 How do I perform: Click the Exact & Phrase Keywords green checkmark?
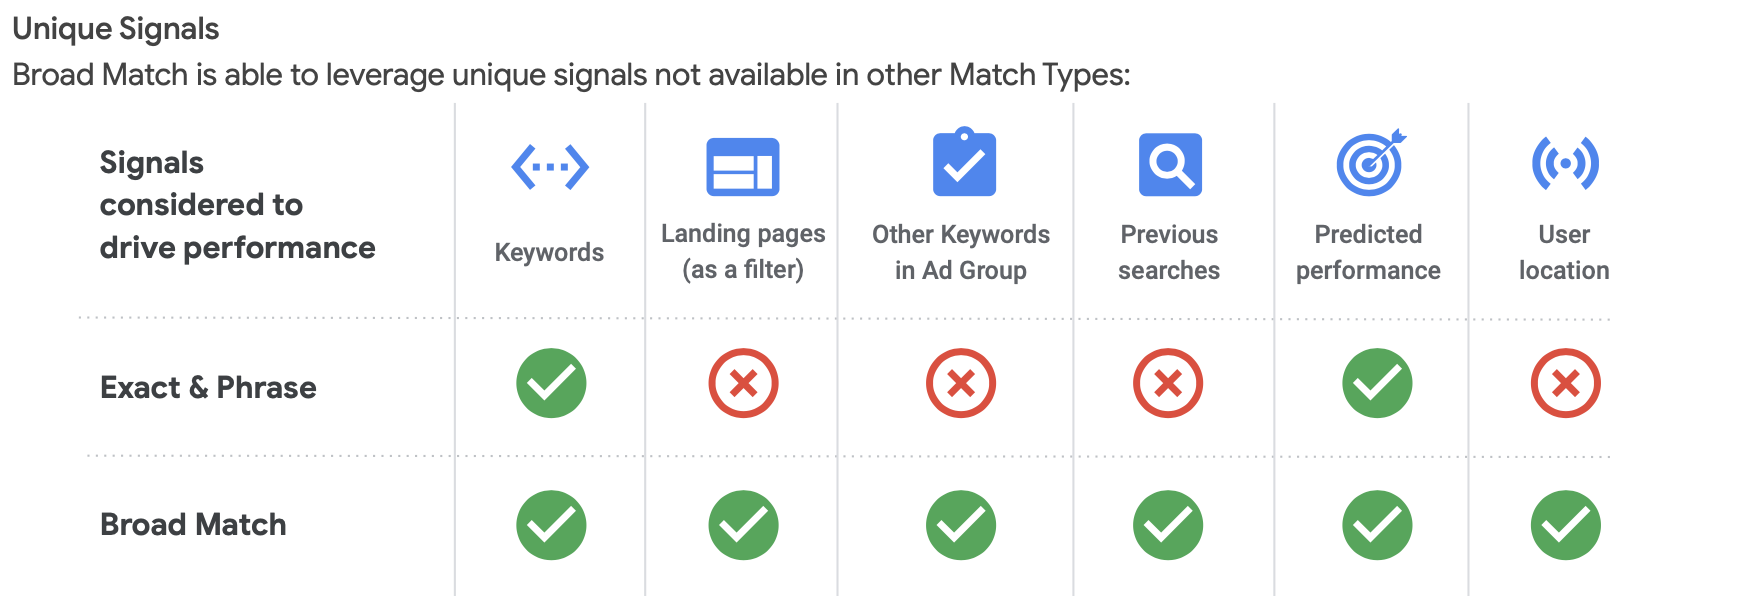click(x=551, y=383)
